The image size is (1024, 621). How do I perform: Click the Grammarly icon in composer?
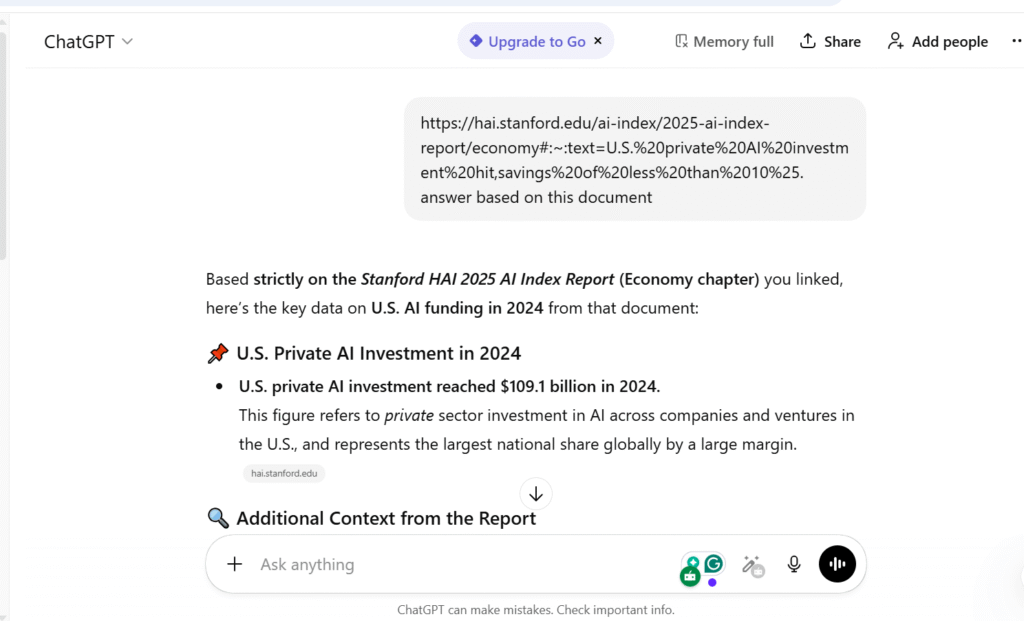714,563
